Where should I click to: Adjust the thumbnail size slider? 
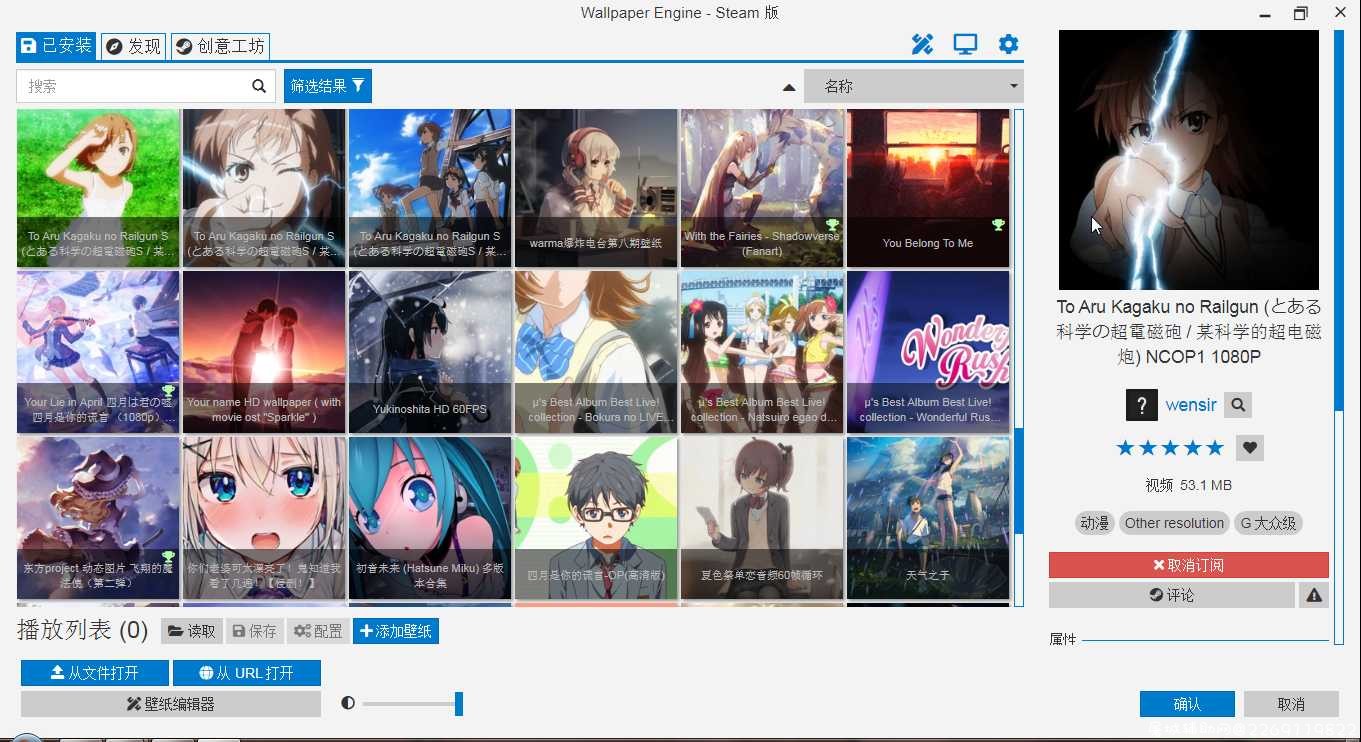coord(411,704)
